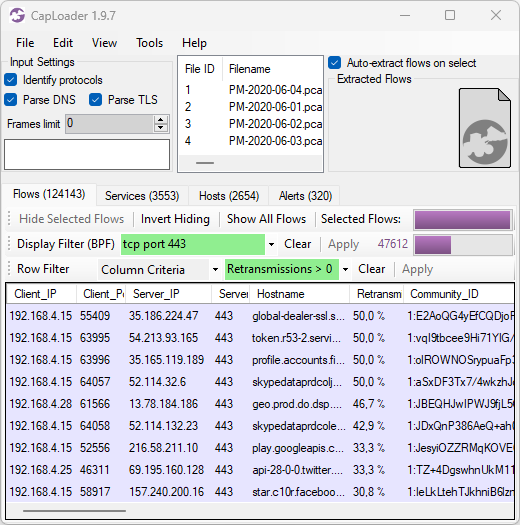520x525 pixels.
Task: Click Invert Hiding button
Action: [175, 219]
